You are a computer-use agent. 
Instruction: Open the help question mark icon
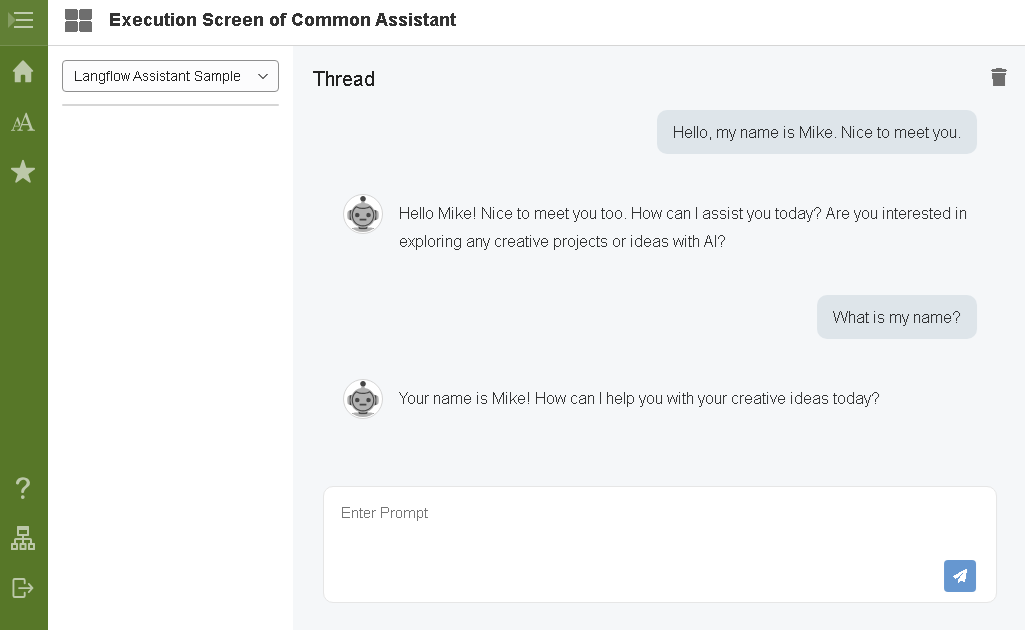click(22, 488)
